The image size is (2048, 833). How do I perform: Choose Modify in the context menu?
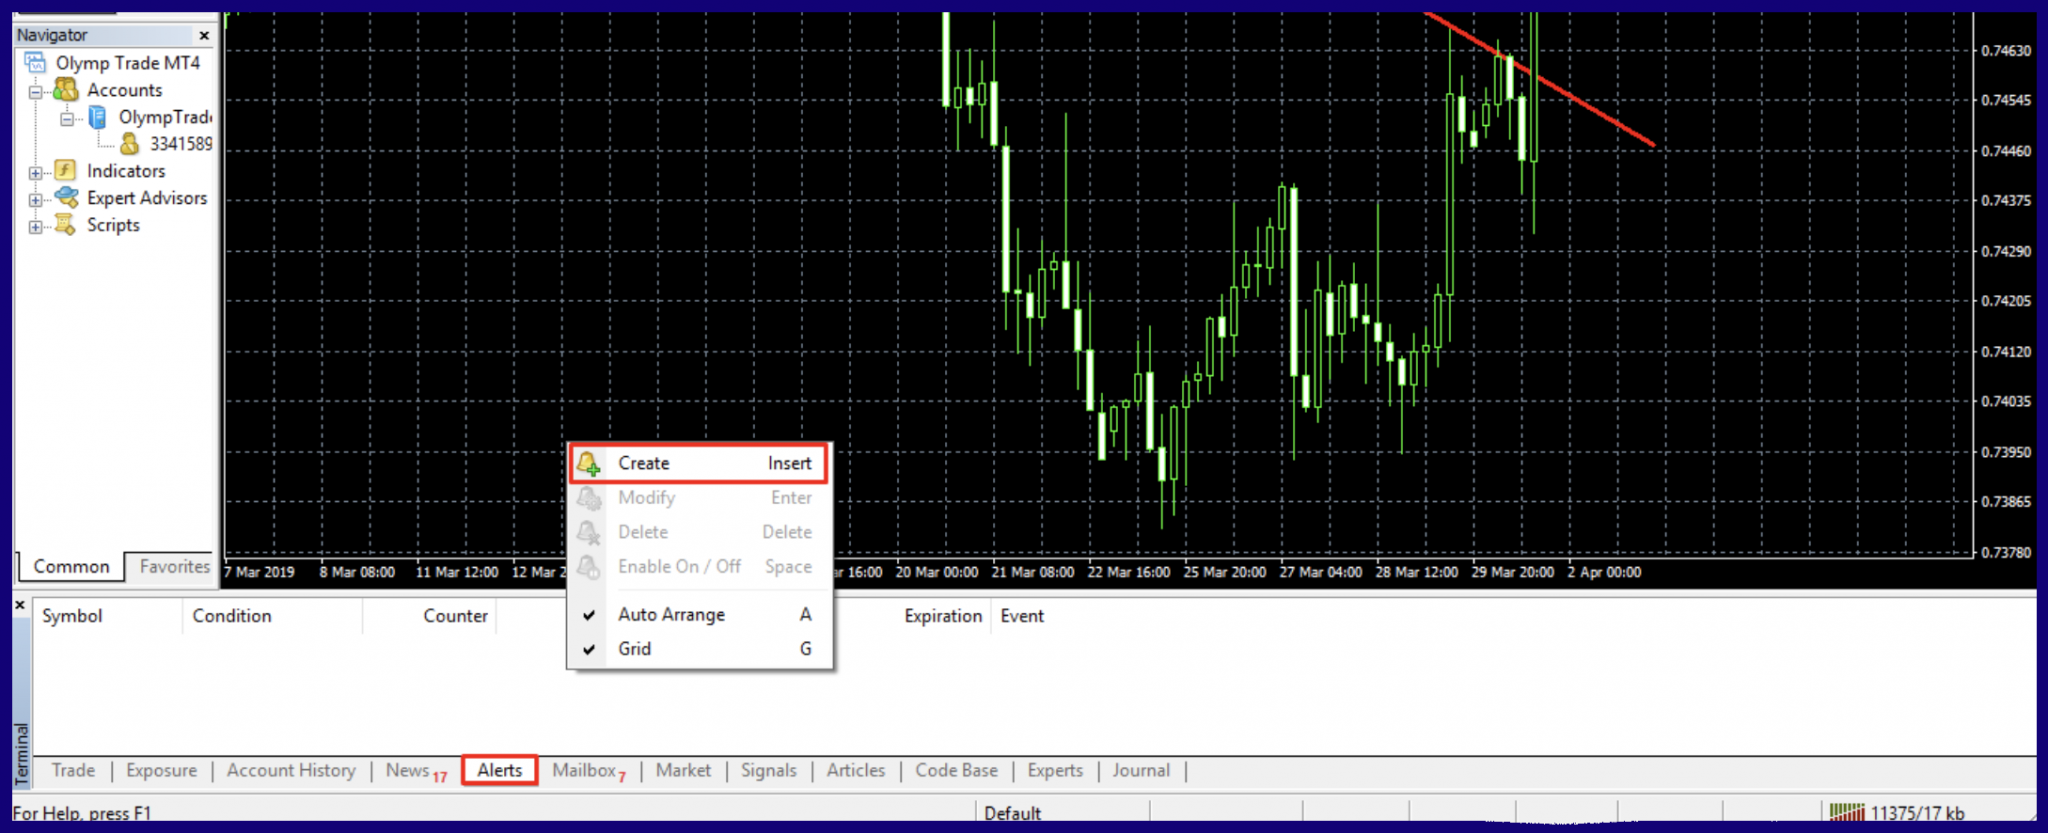tap(699, 497)
